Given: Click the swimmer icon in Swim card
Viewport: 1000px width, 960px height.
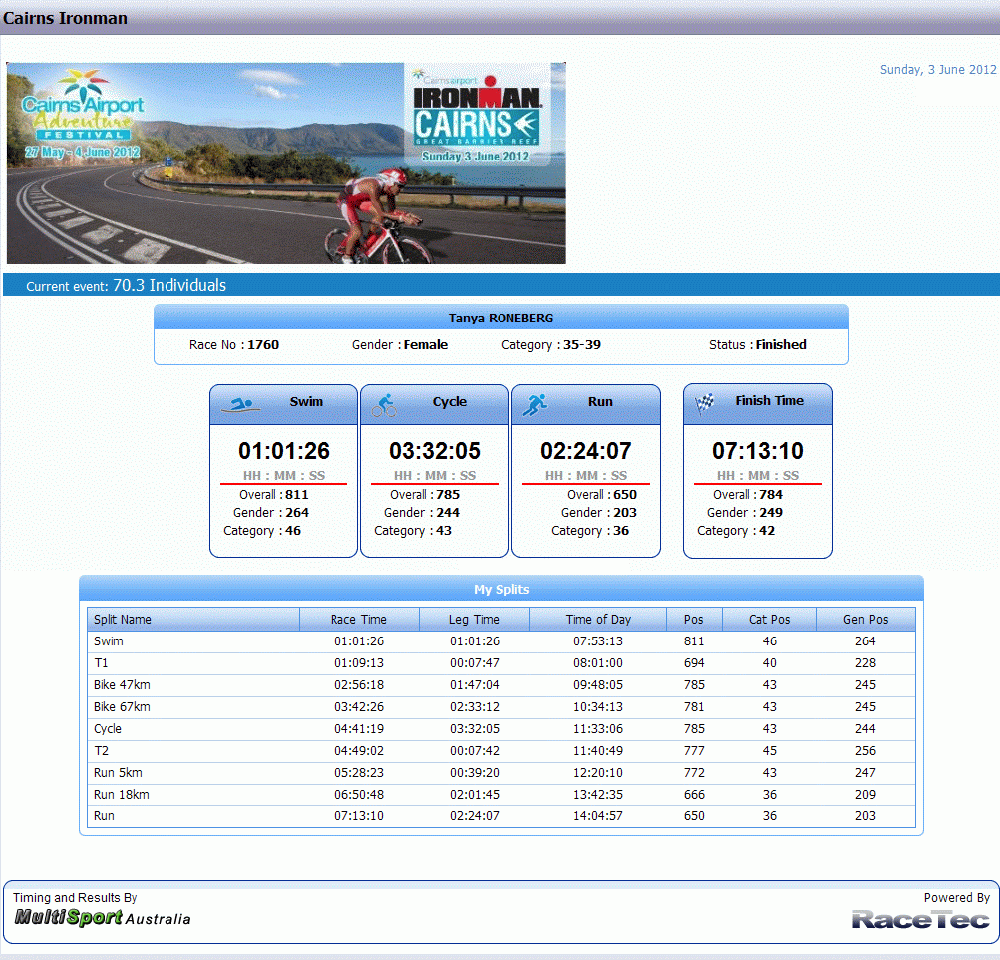Looking at the screenshot, I should point(240,405).
